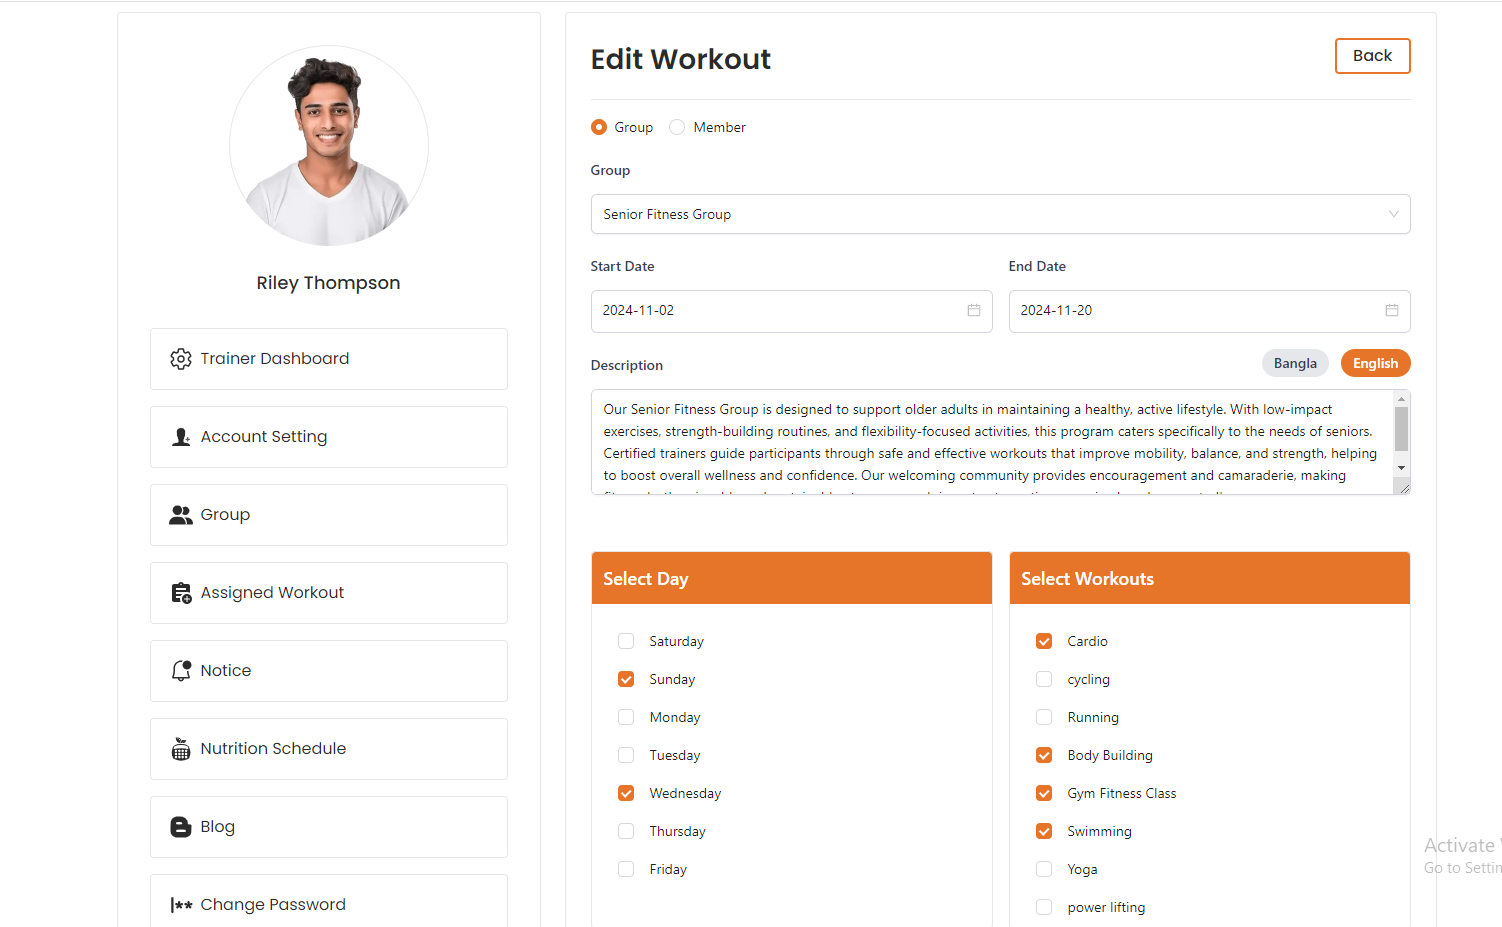This screenshot has width=1502, height=927.
Task: Click the Back button
Action: click(1372, 56)
